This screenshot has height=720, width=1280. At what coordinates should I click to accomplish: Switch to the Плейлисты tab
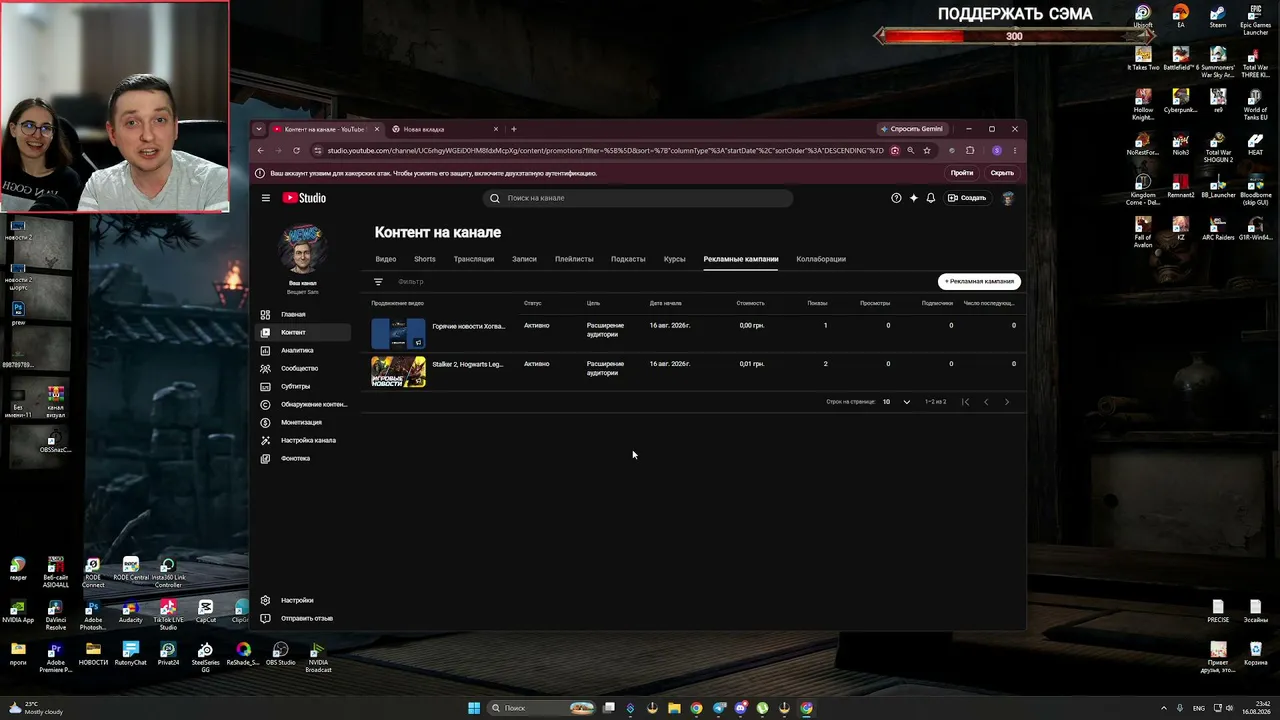pyautogui.click(x=574, y=259)
